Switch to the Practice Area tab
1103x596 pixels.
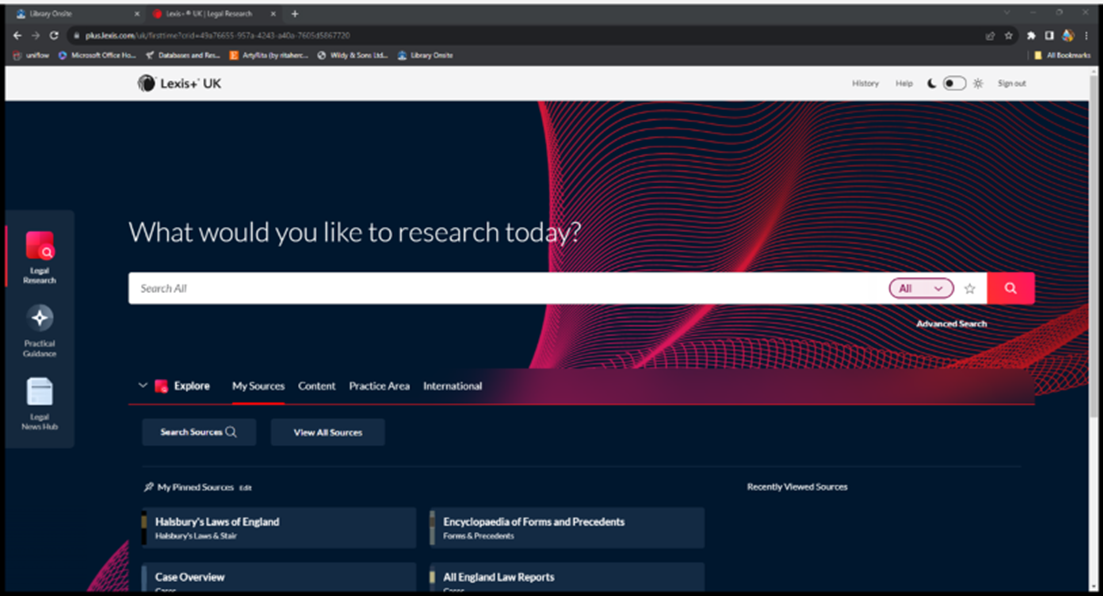(379, 386)
